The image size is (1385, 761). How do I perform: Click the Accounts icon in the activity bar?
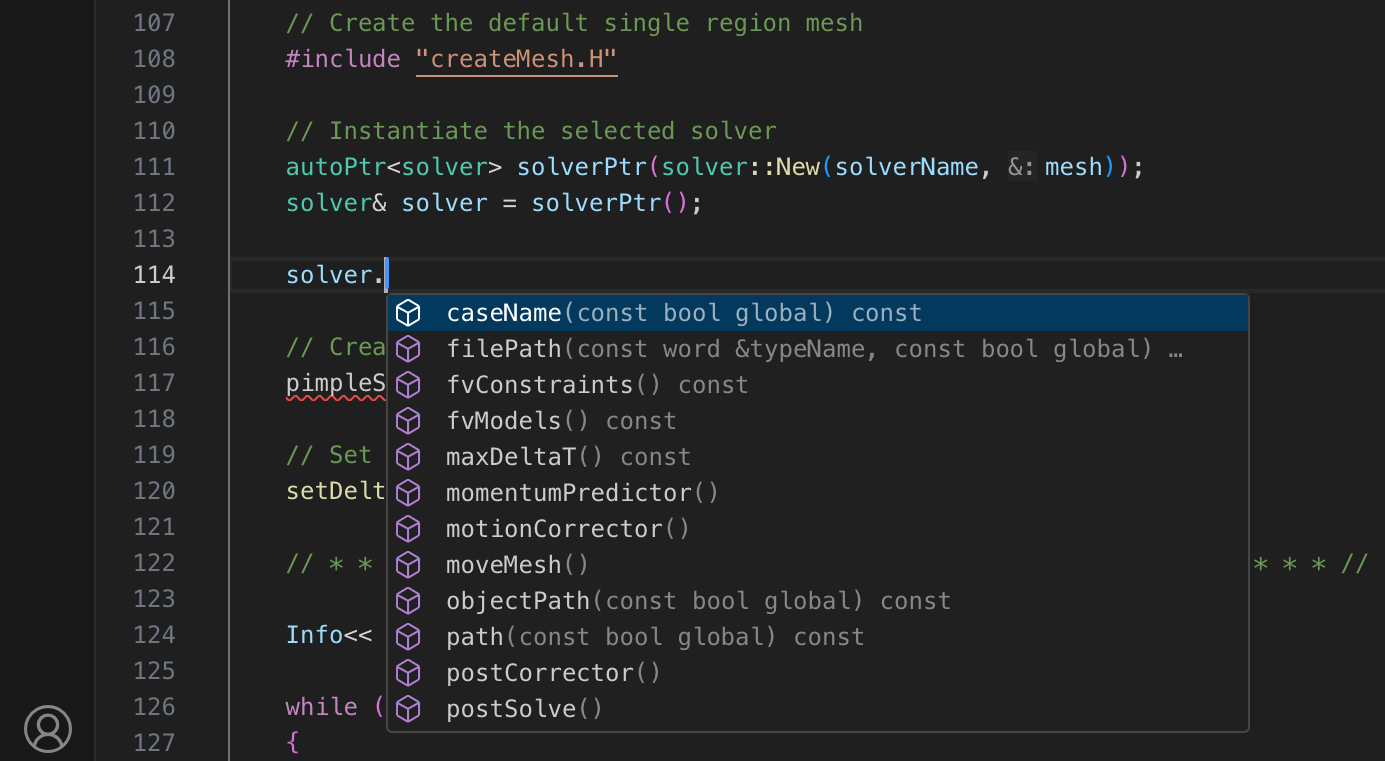pyautogui.click(x=47, y=729)
